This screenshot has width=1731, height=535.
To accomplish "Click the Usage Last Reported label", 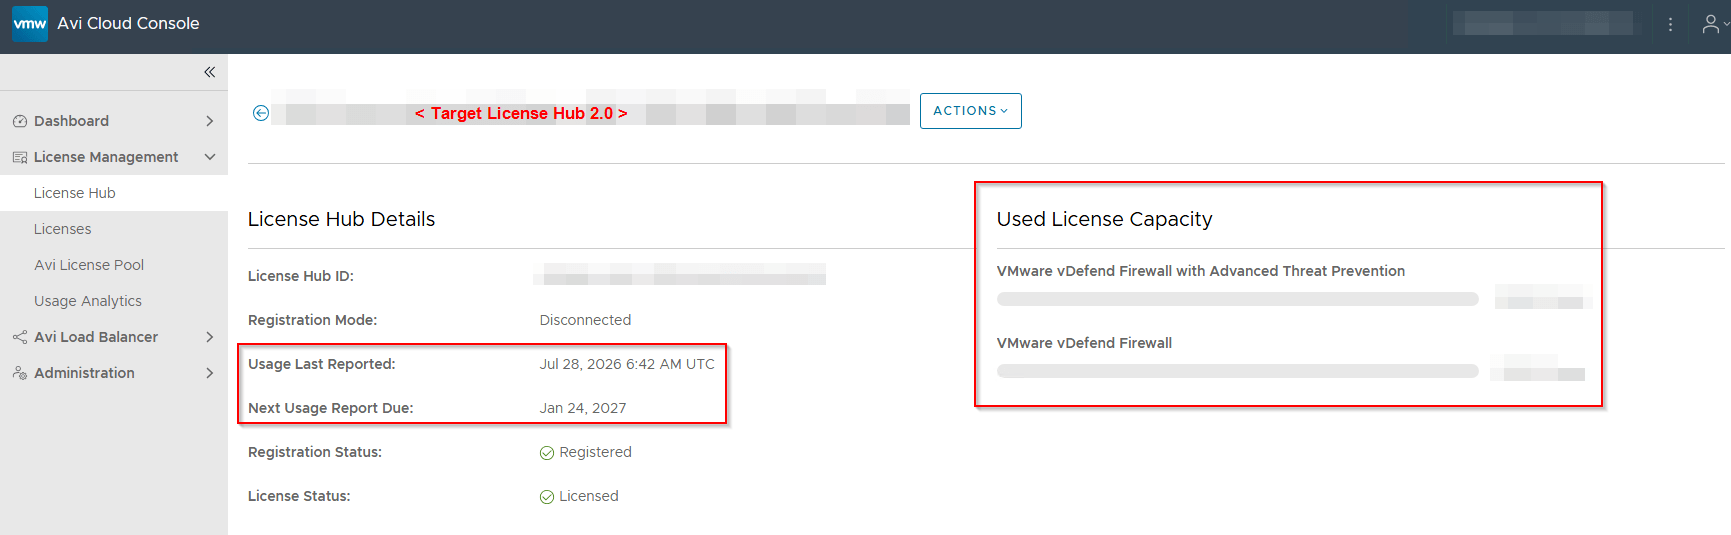I will [322, 364].
